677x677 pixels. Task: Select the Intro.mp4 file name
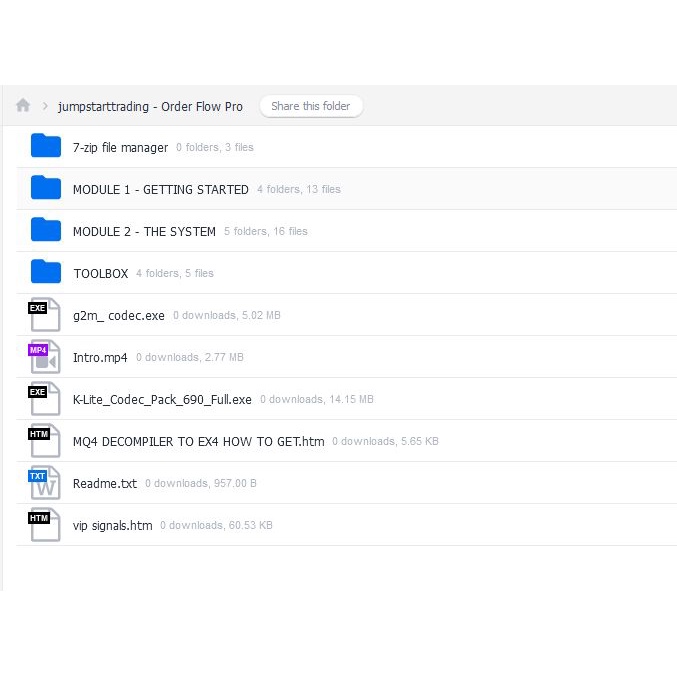click(x=100, y=357)
